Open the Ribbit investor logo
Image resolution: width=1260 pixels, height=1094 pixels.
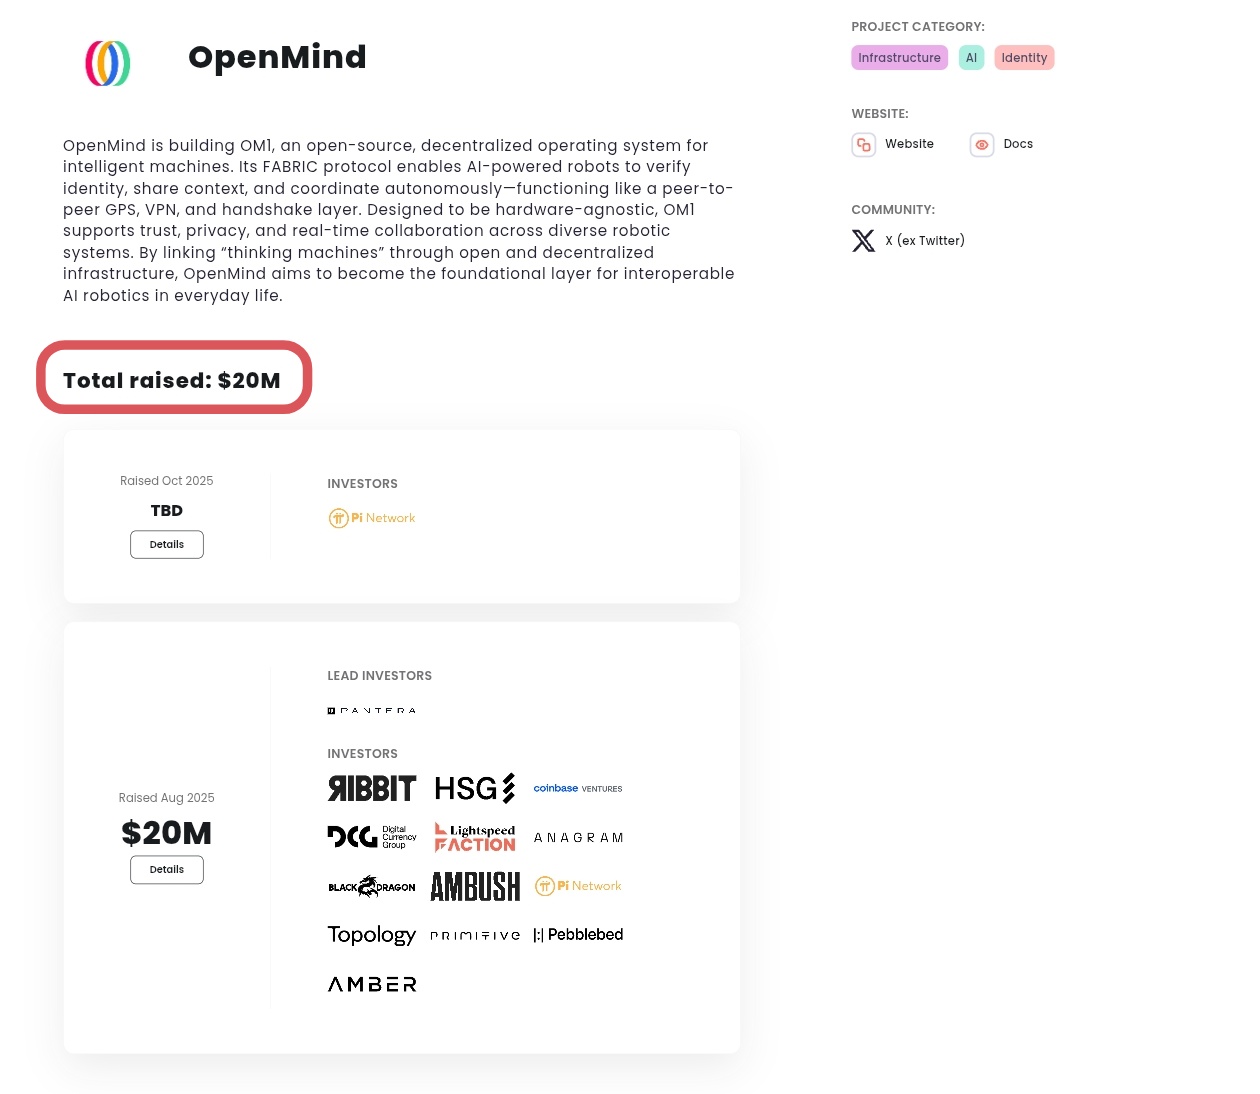coord(372,789)
